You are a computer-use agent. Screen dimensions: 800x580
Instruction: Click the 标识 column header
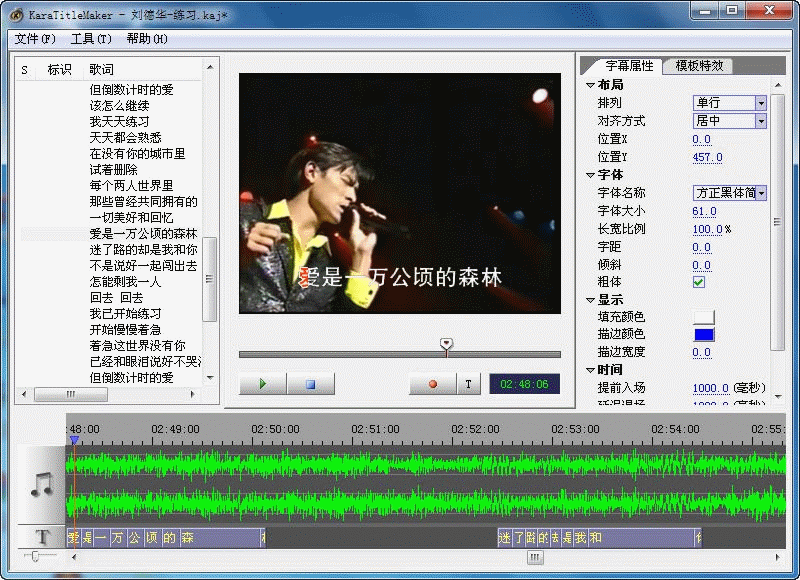59,69
